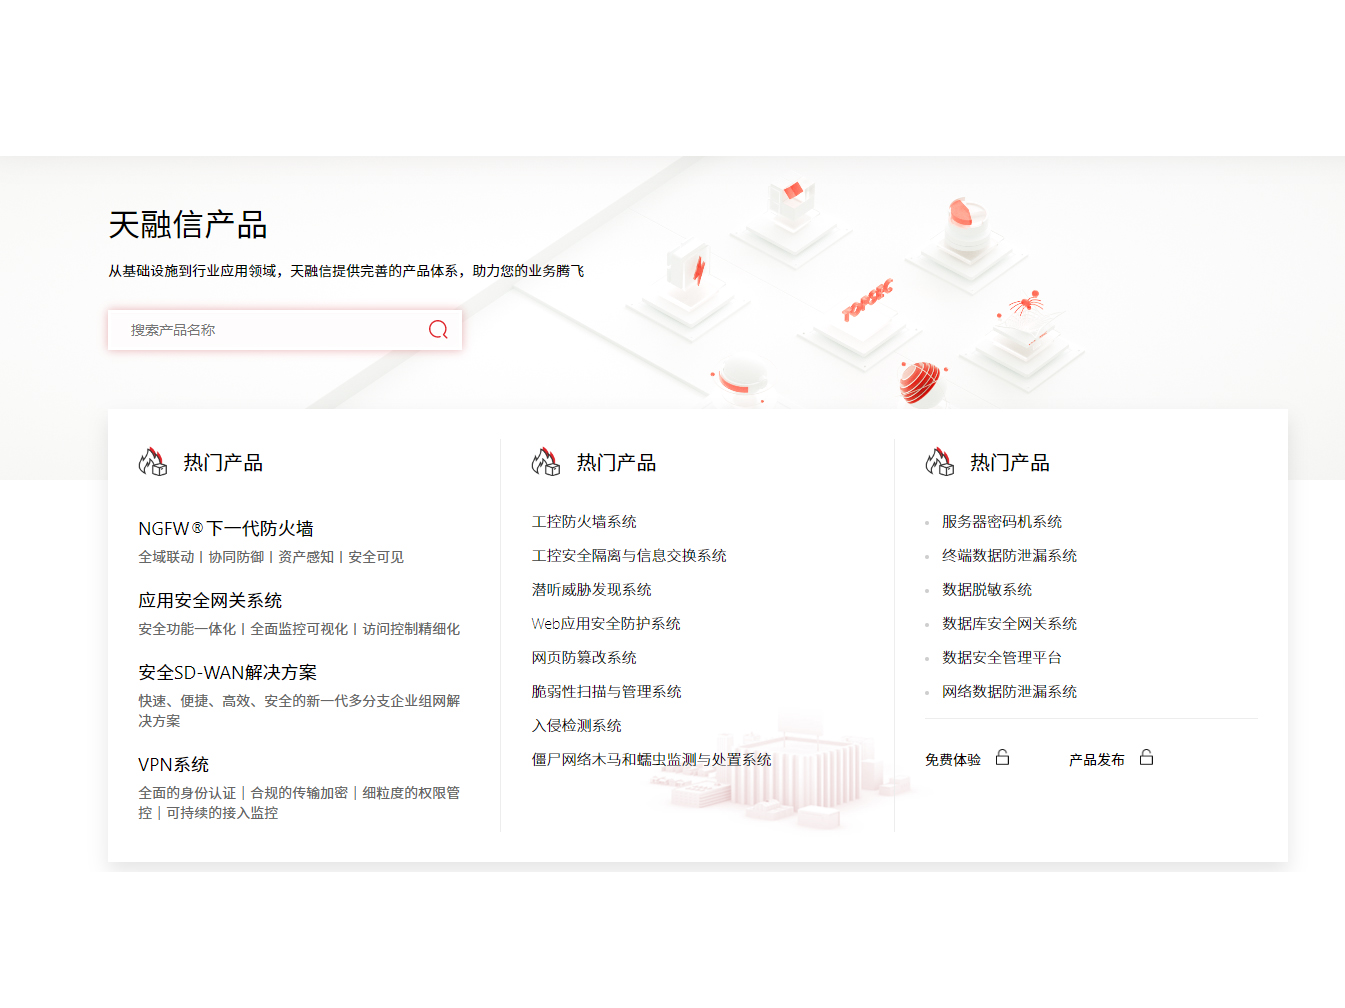Go to 数据安全管理平台
The height and width of the screenshot is (1008, 1345).
[1002, 658]
